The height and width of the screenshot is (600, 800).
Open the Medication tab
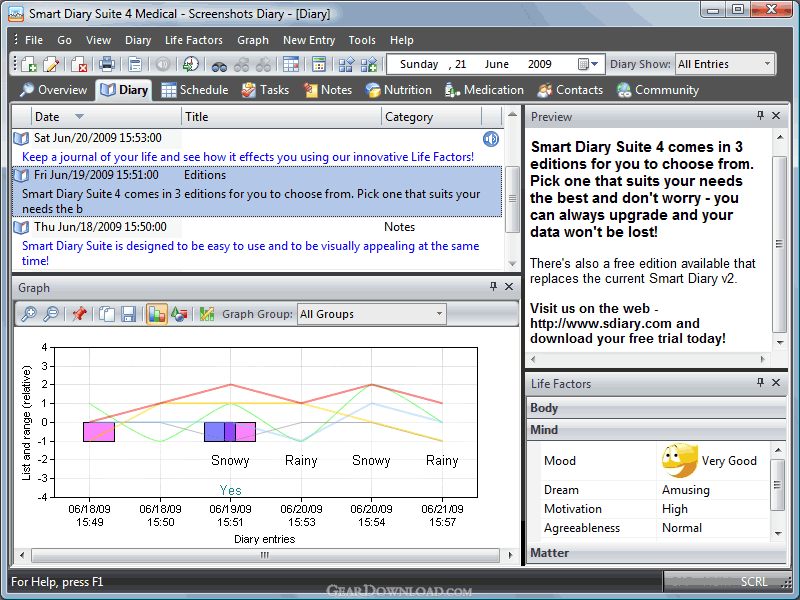pyautogui.click(x=484, y=90)
